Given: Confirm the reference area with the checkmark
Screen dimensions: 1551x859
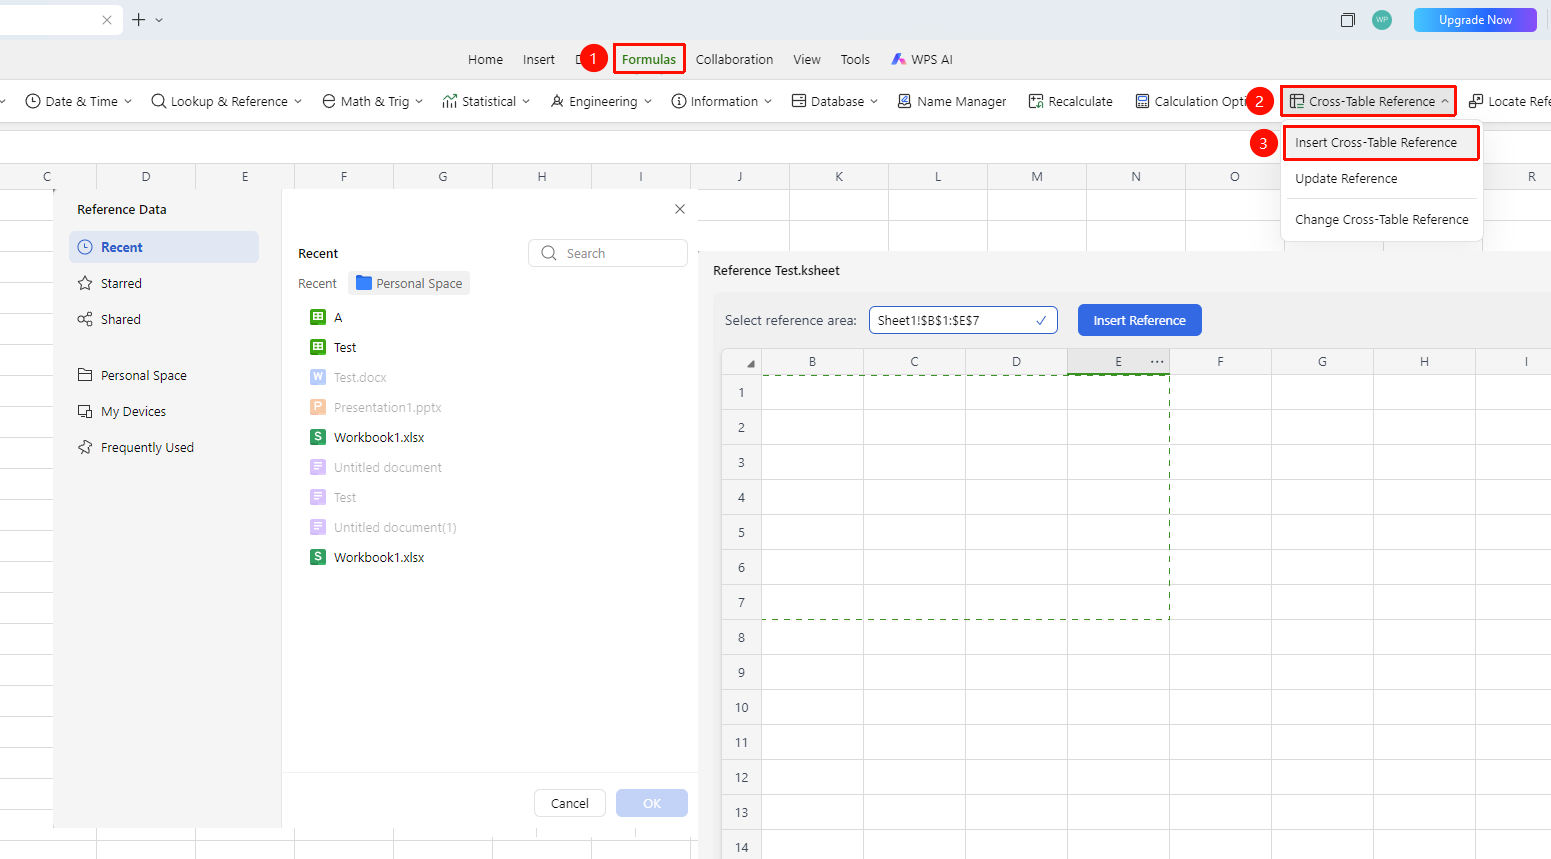Looking at the screenshot, I should coord(1041,320).
